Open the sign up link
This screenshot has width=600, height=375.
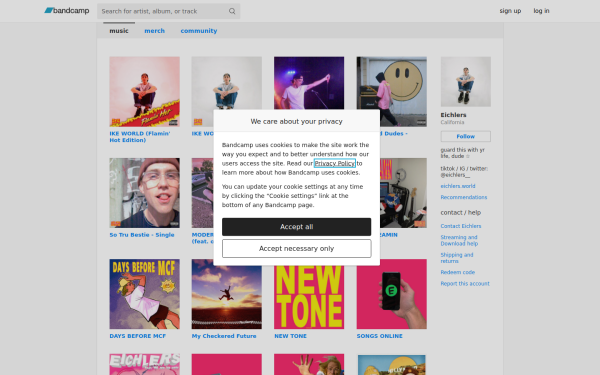point(510,11)
